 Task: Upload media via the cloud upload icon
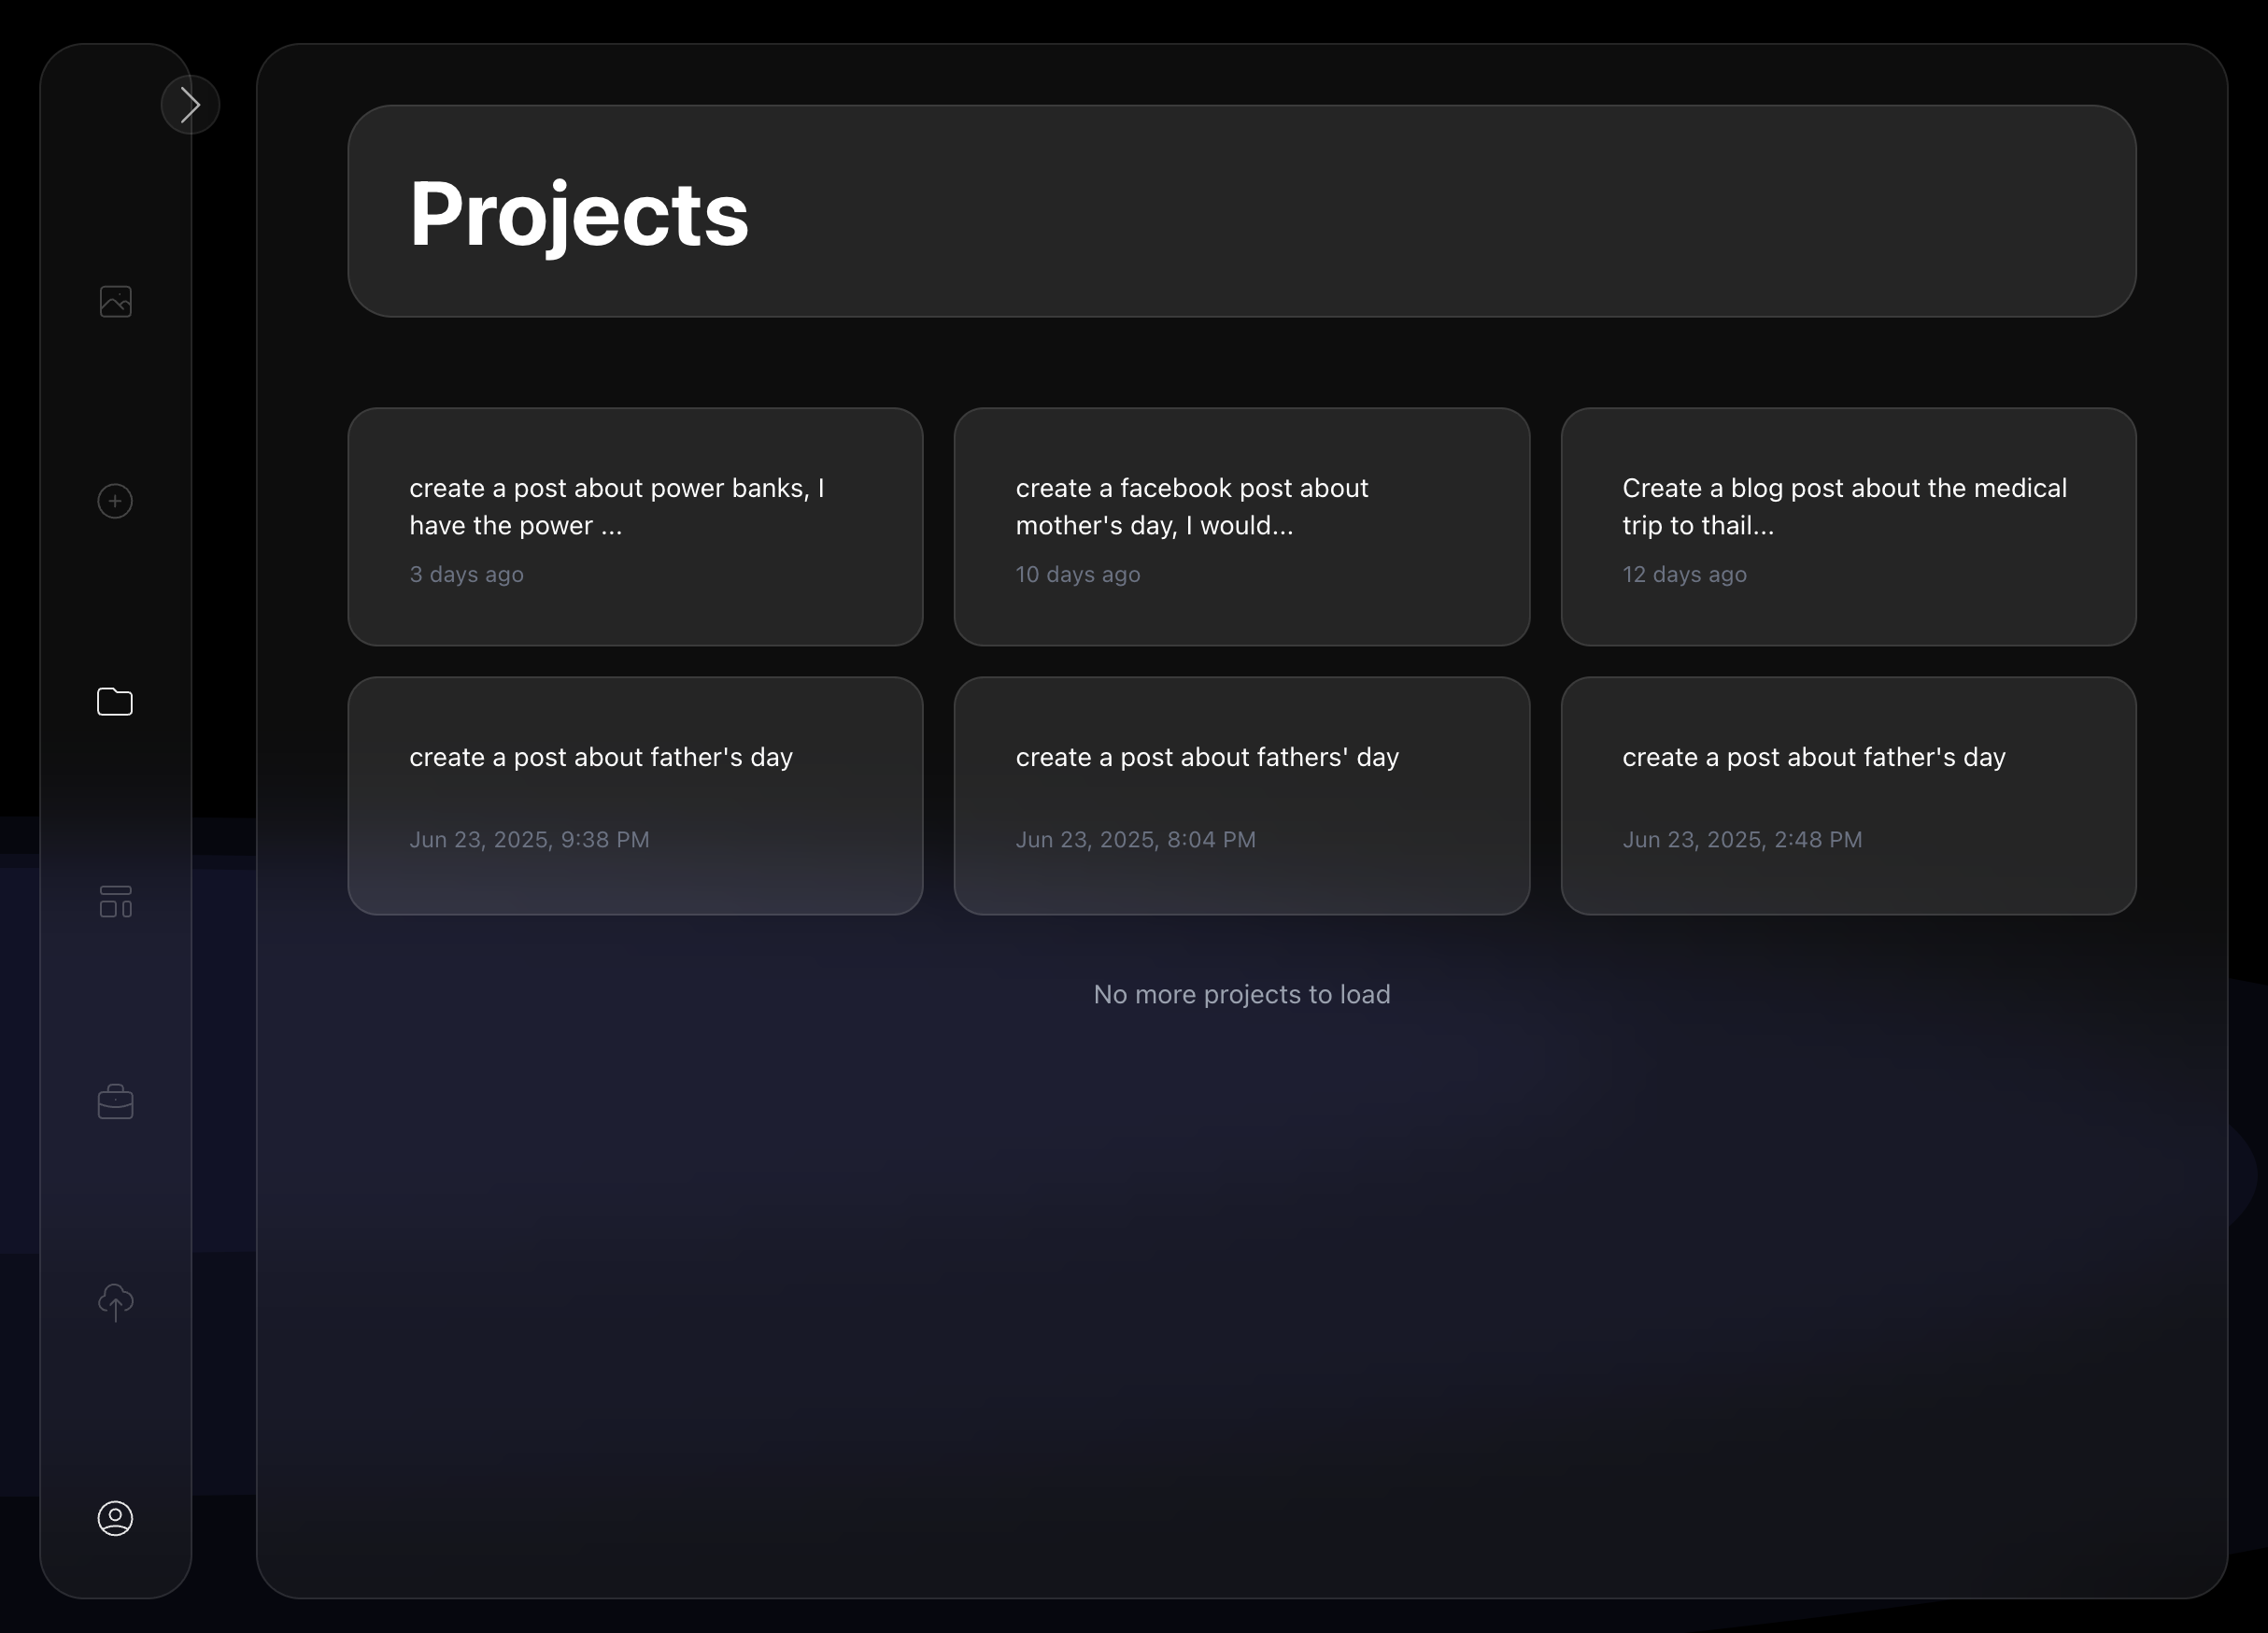coord(116,1302)
